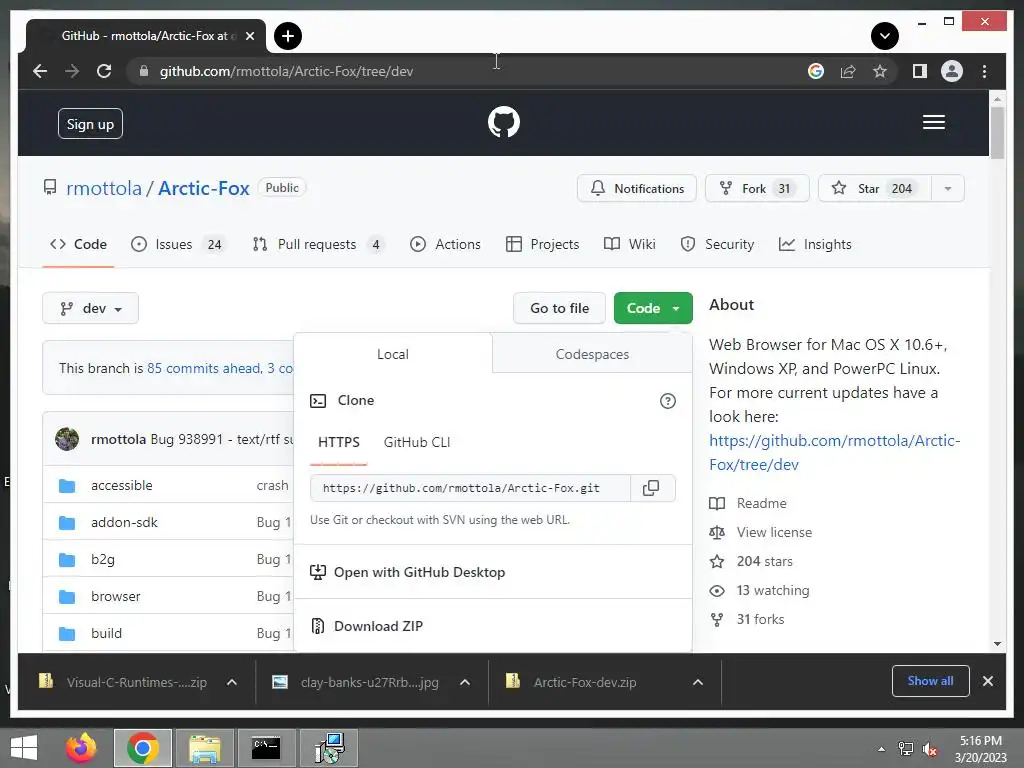The height and width of the screenshot is (768, 1024).
Task: Switch to the Issues tab
Action: click(177, 244)
